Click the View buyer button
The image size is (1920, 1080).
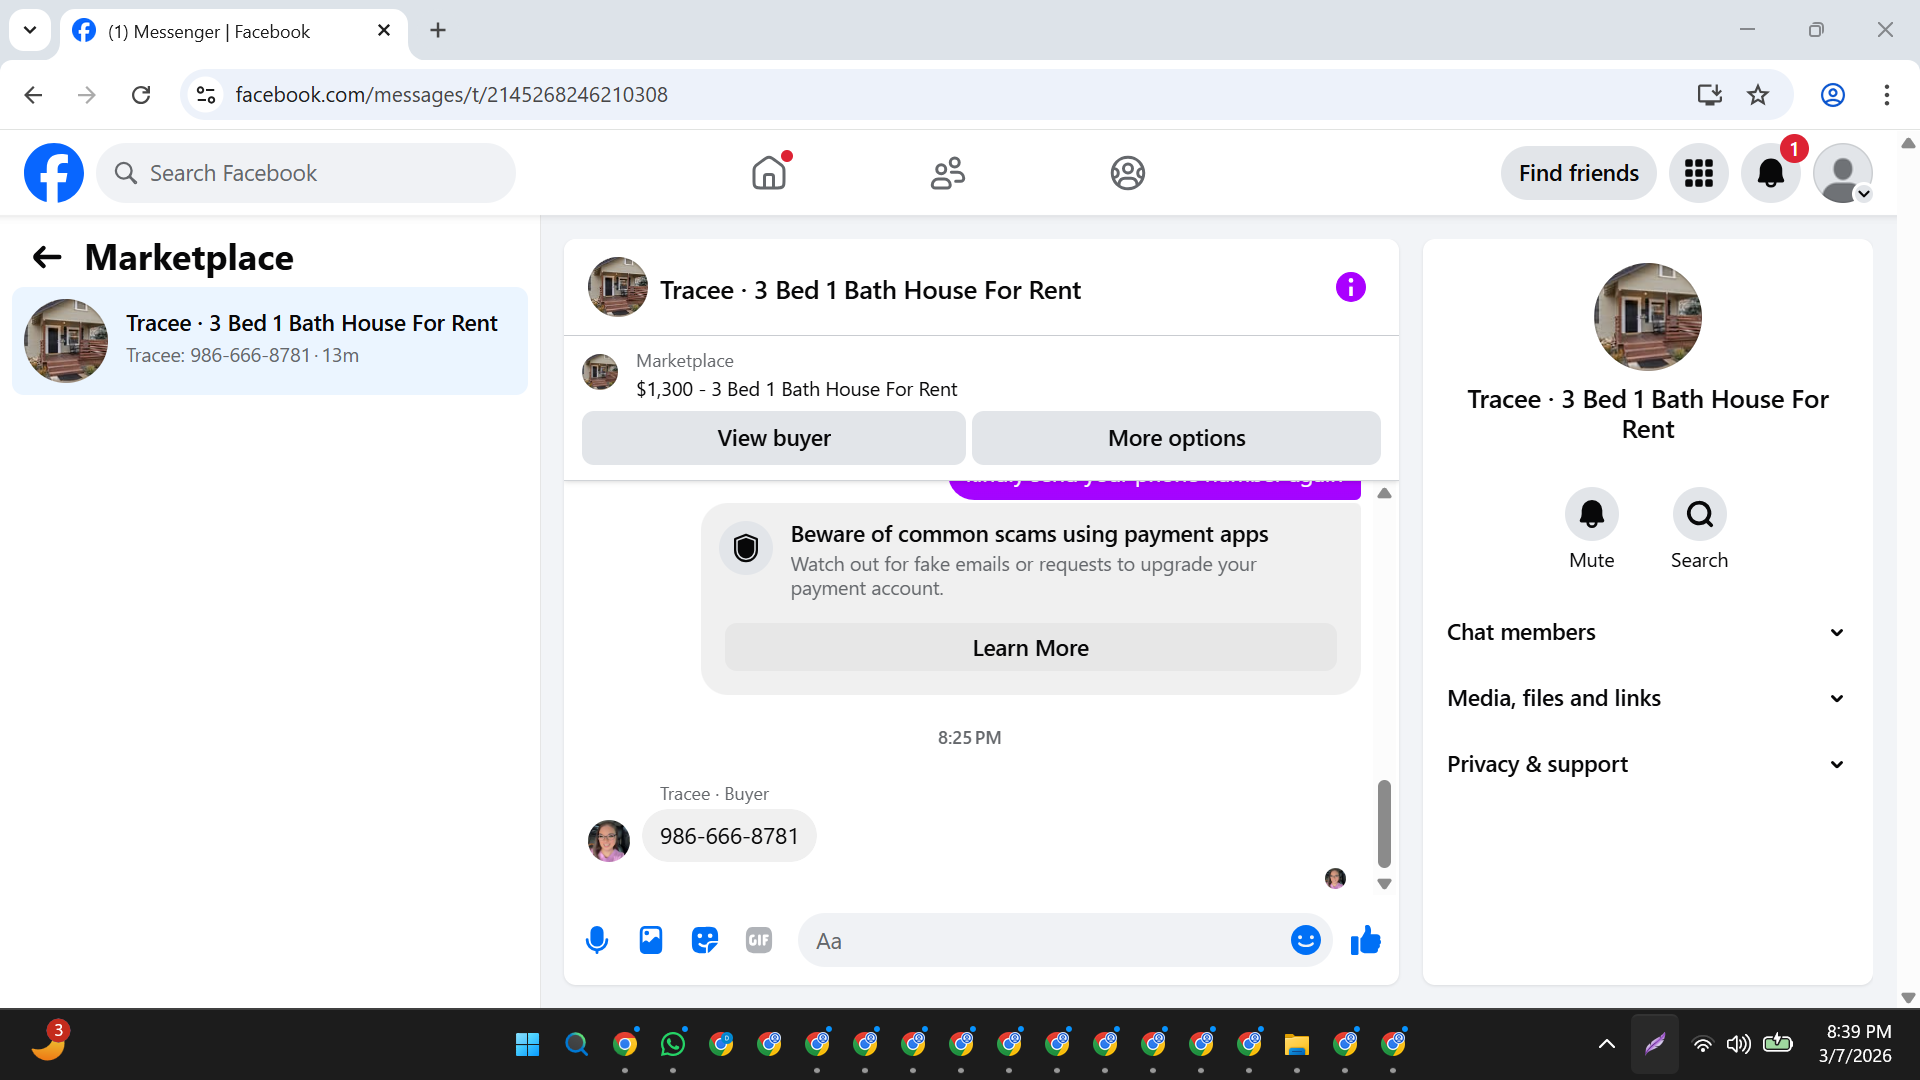click(774, 438)
